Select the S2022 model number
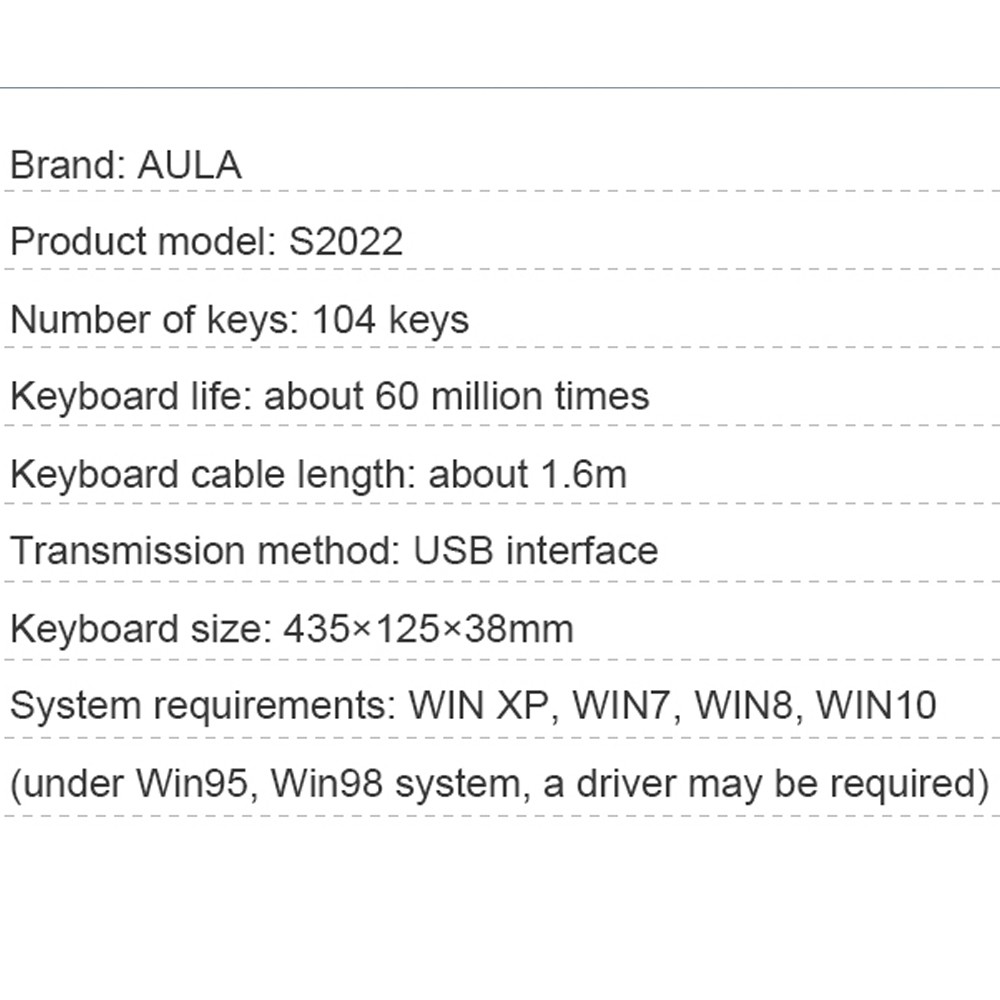This screenshot has width=1000, height=1000. pos(346,242)
